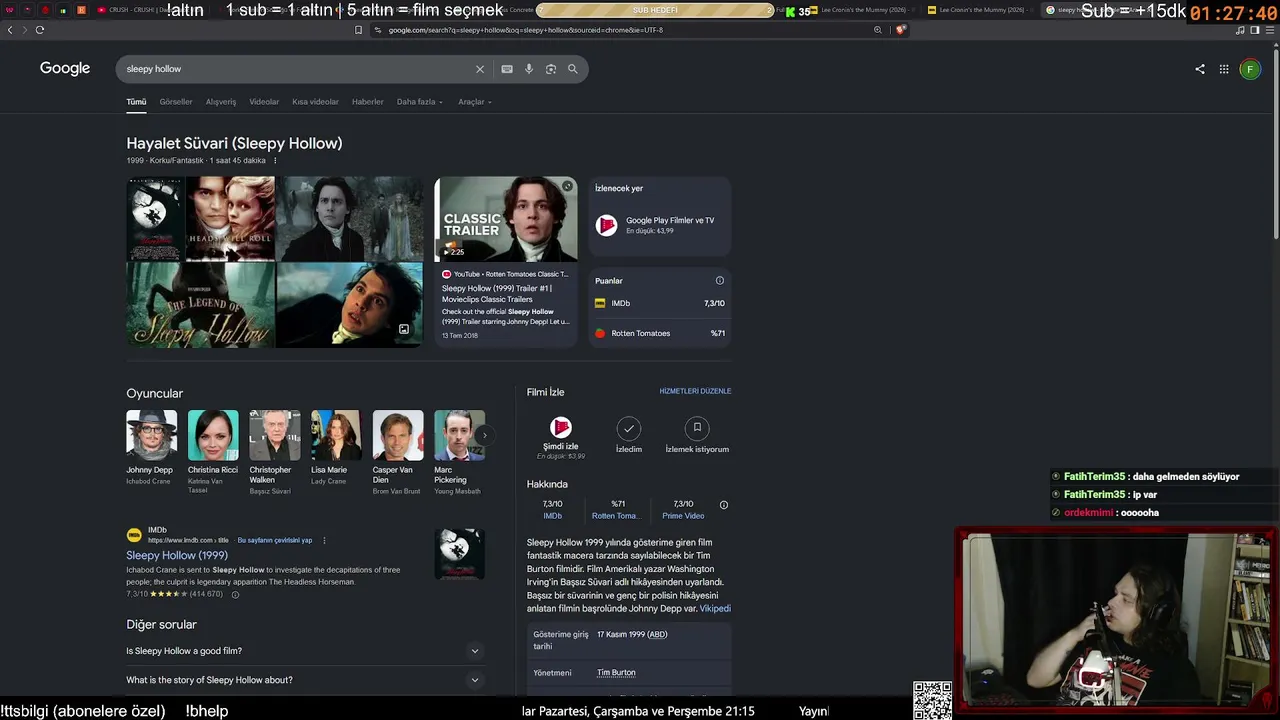Open the IMDb result poster thumbnail
The image size is (1280, 720).
pyautogui.click(x=460, y=554)
